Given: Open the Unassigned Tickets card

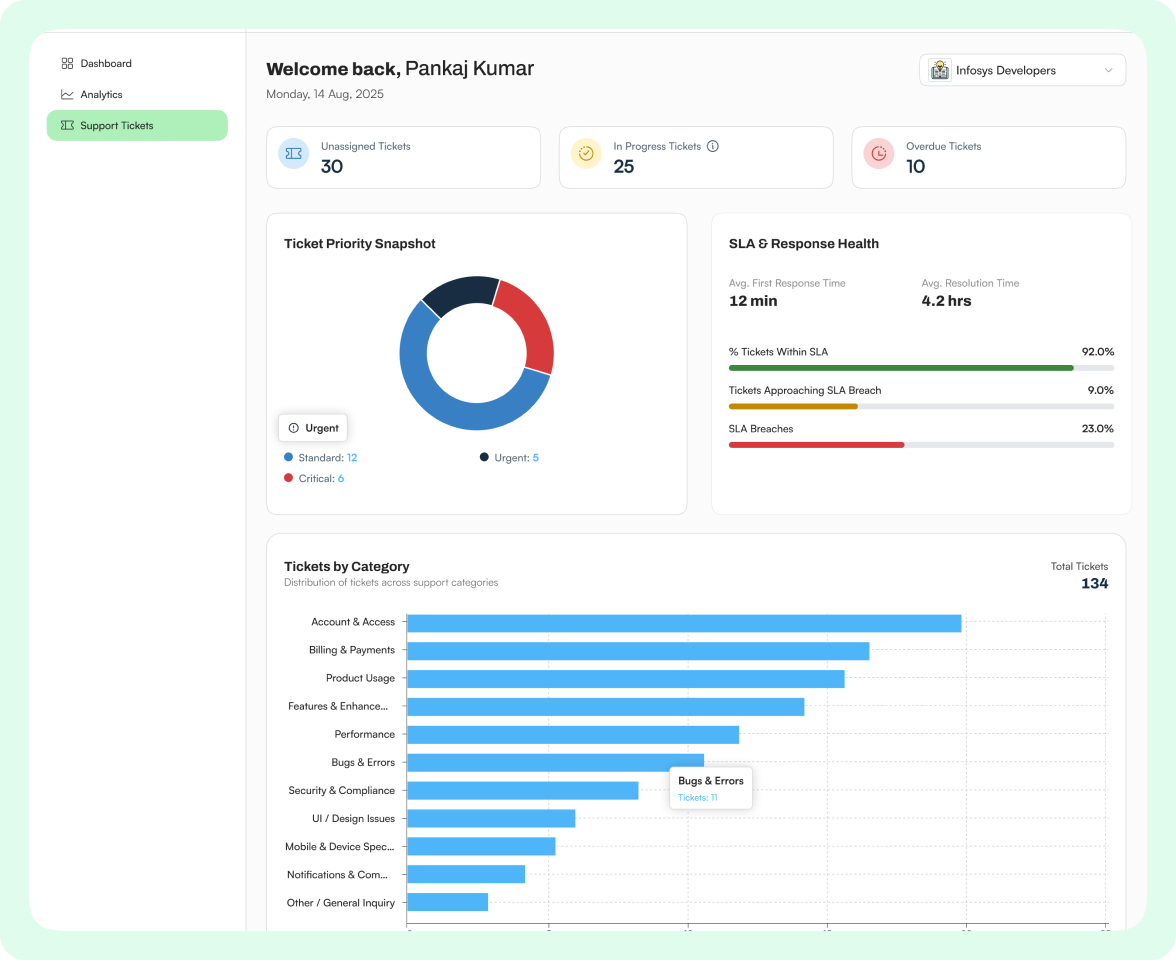Looking at the screenshot, I should click(x=404, y=158).
